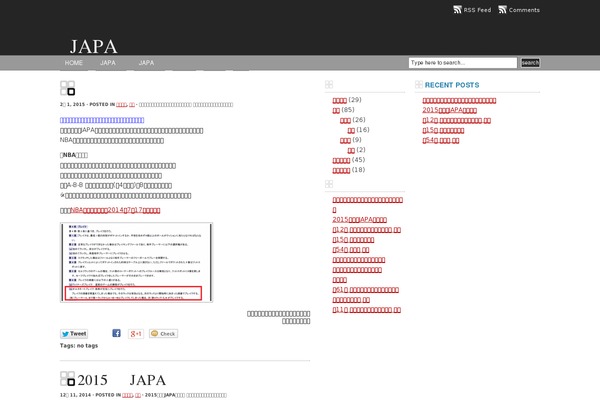Open the rule document screenshot thumbnail
This screenshot has height=400, width=600.
tap(135, 263)
